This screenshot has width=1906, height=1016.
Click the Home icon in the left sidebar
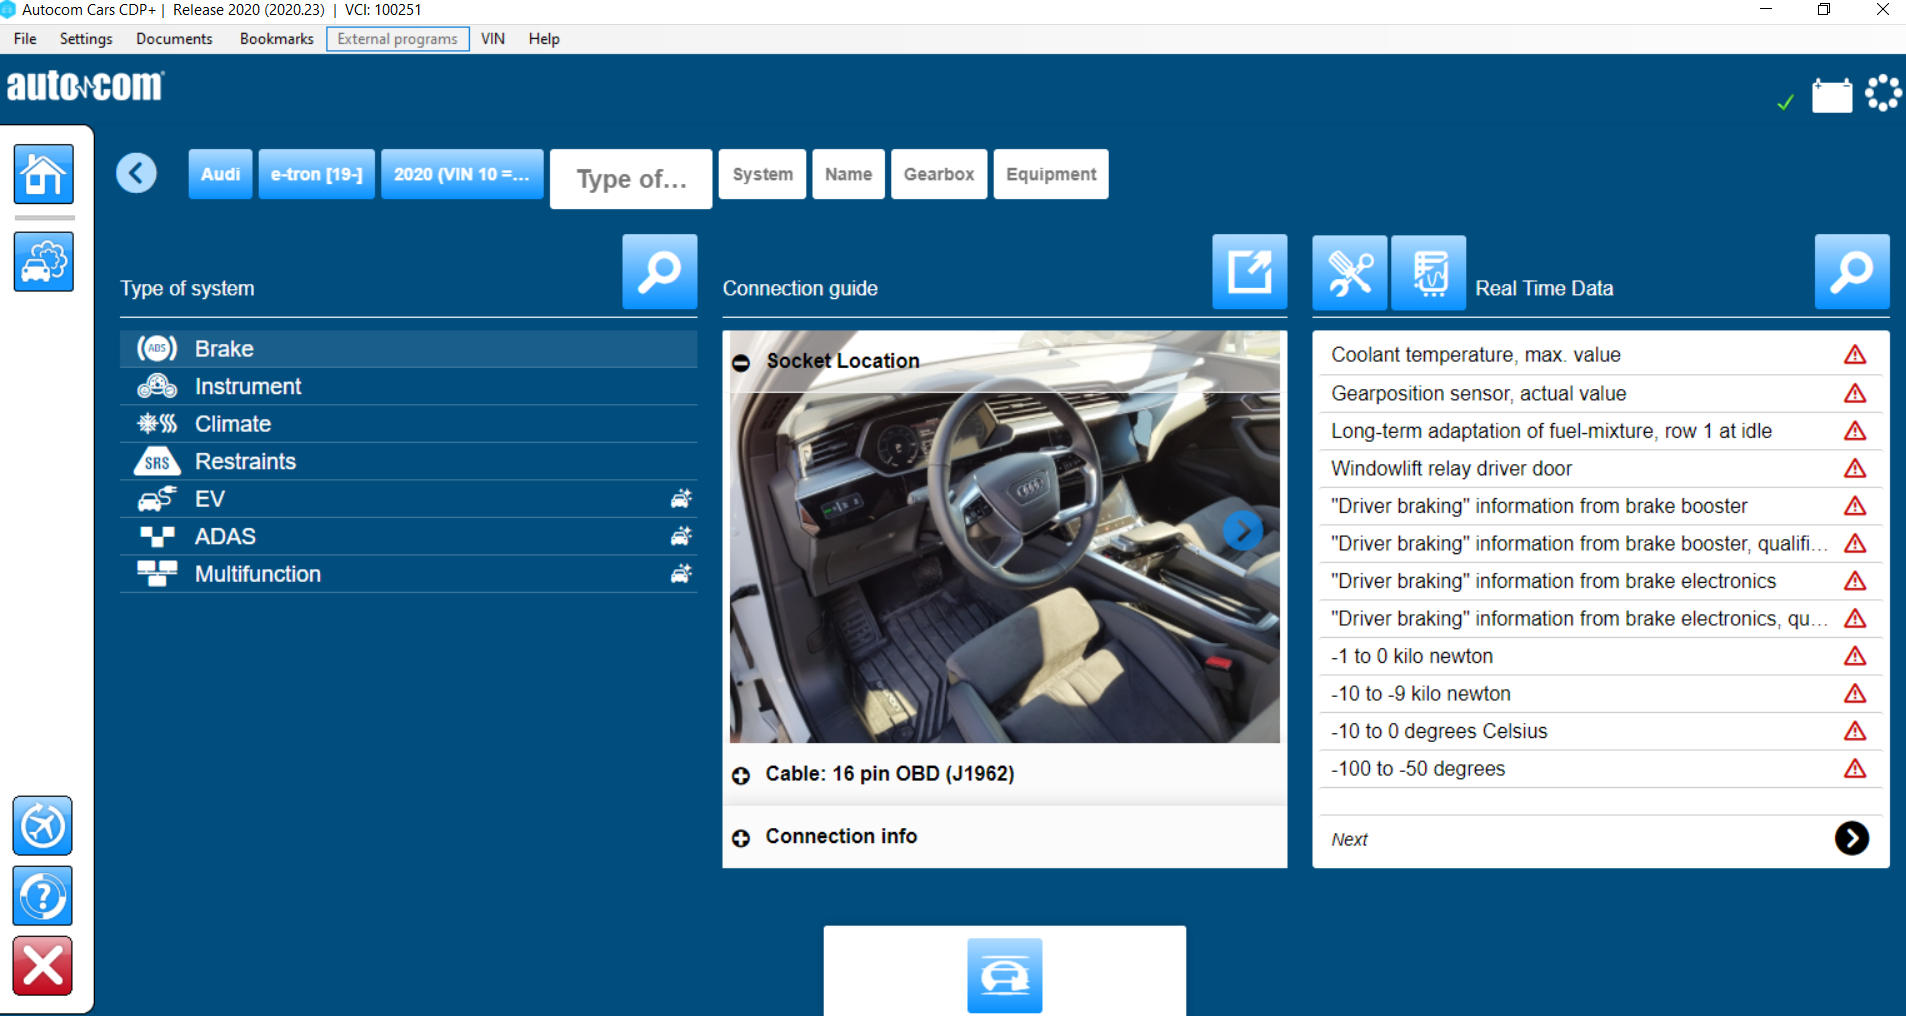43,174
